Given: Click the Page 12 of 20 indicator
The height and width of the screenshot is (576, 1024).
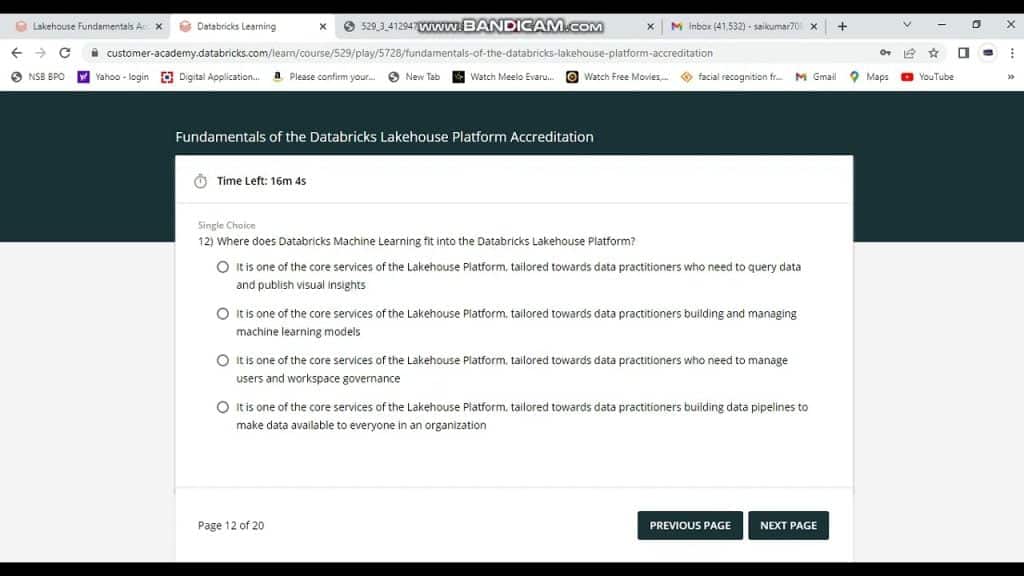Looking at the screenshot, I should [231, 525].
